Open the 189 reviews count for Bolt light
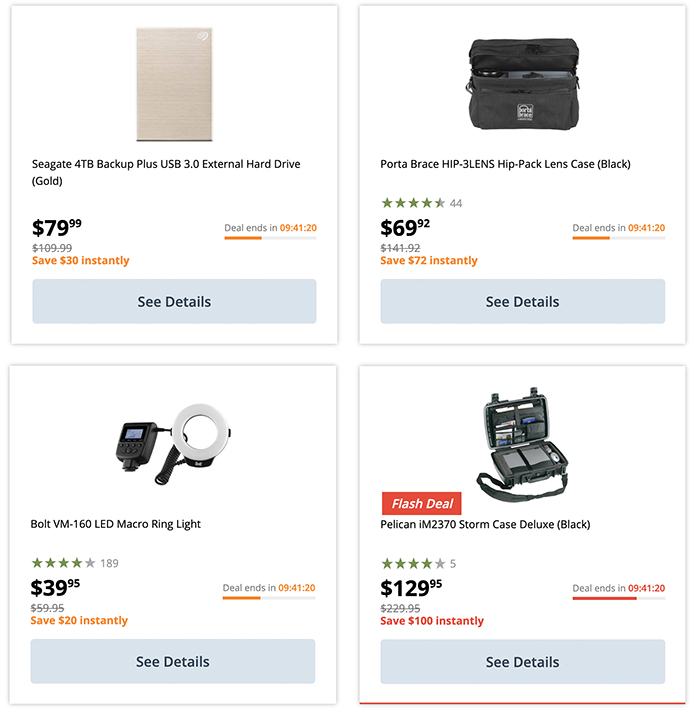This screenshot has height=713, width=700. coord(109,563)
